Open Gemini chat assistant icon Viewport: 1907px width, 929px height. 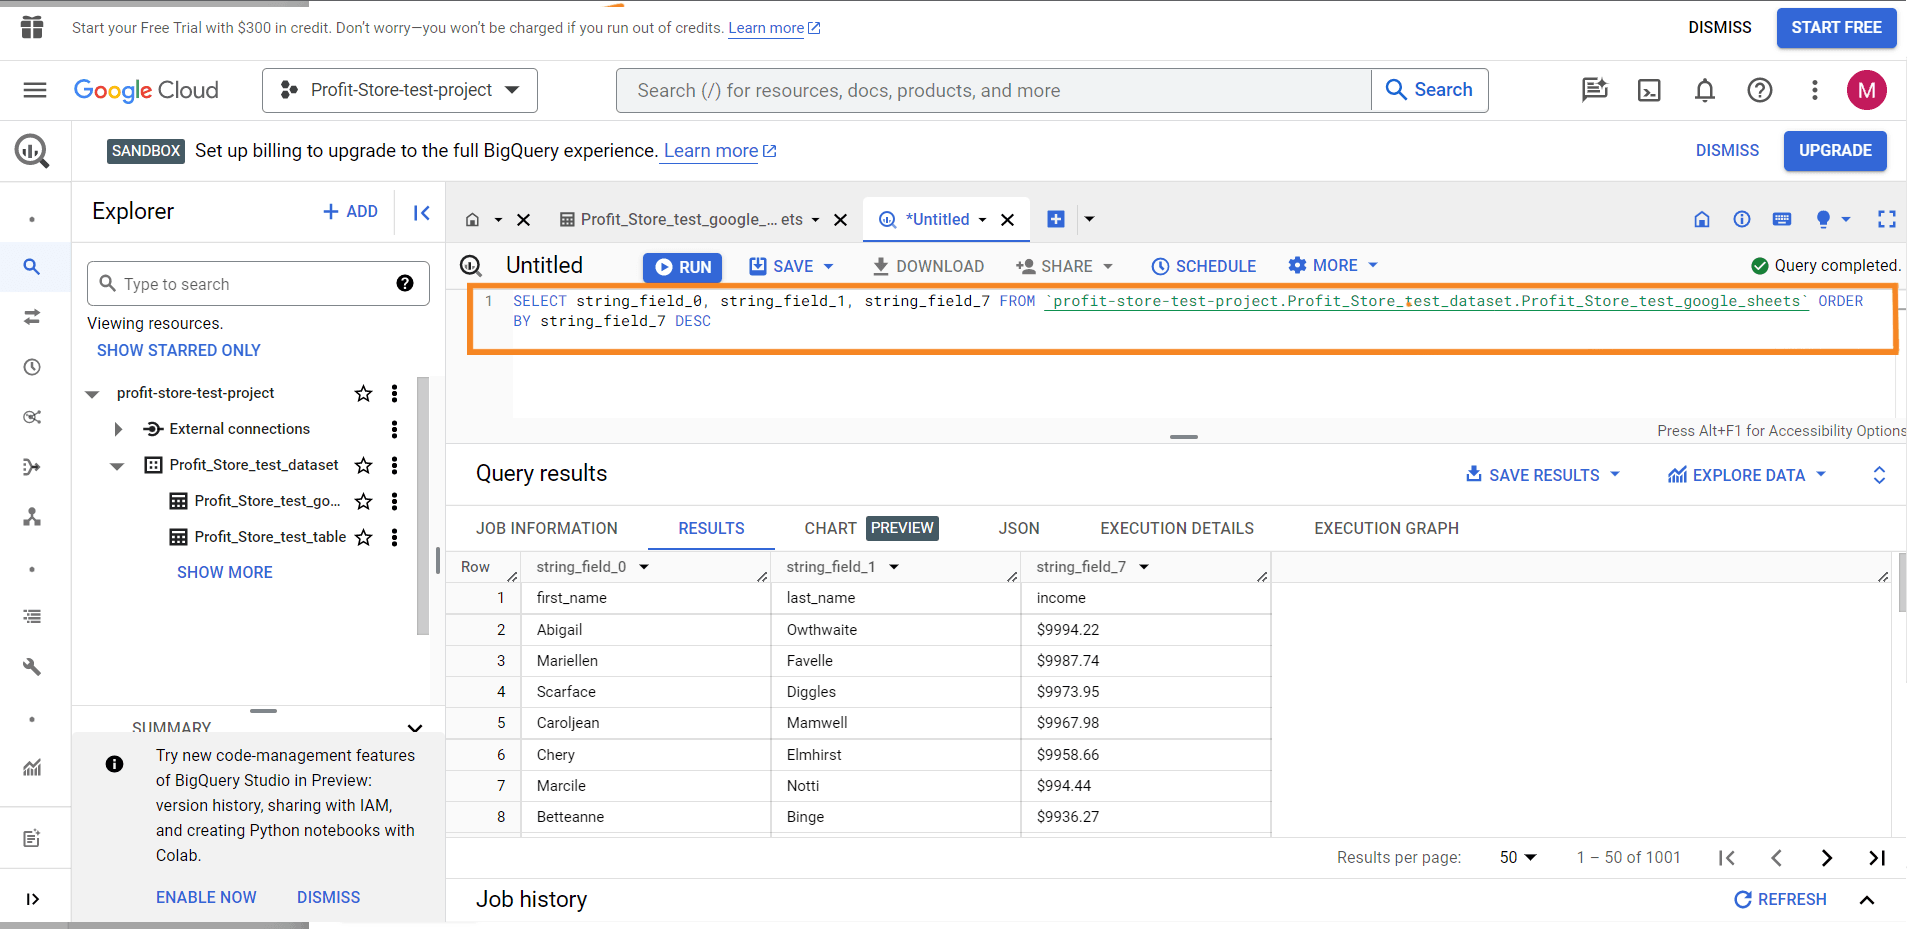click(1594, 90)
